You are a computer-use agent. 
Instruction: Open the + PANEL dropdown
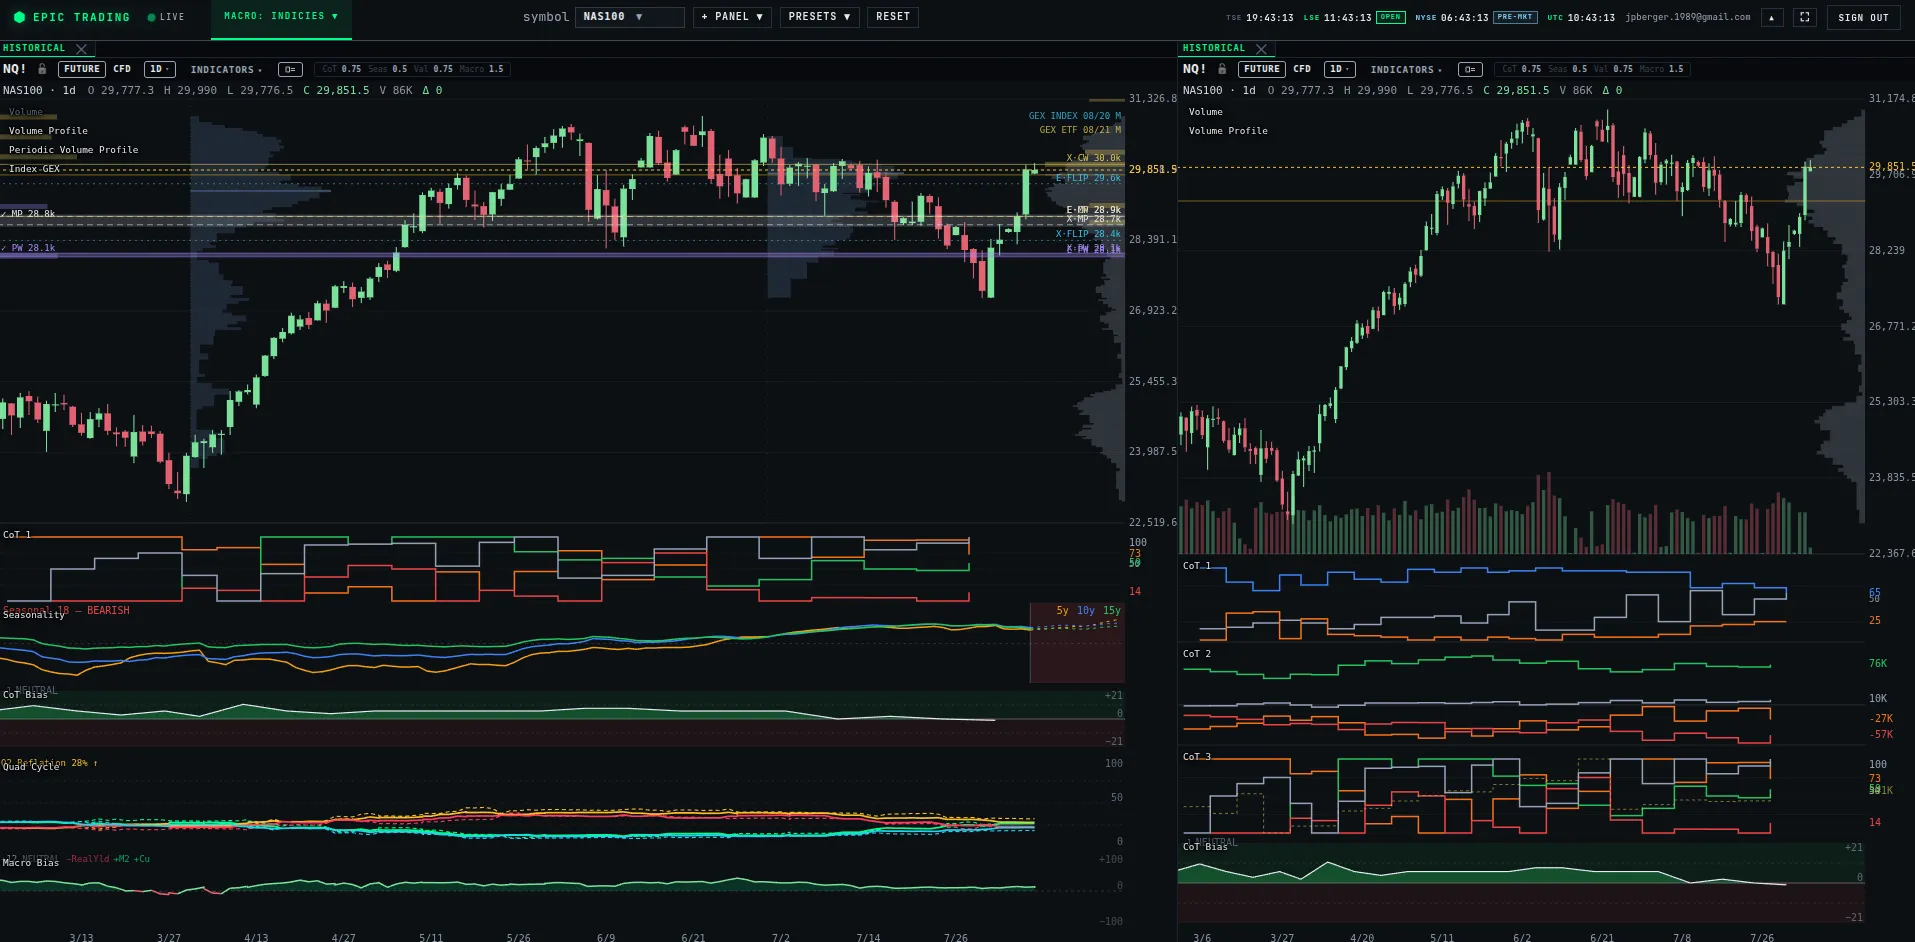coord(732,17)
